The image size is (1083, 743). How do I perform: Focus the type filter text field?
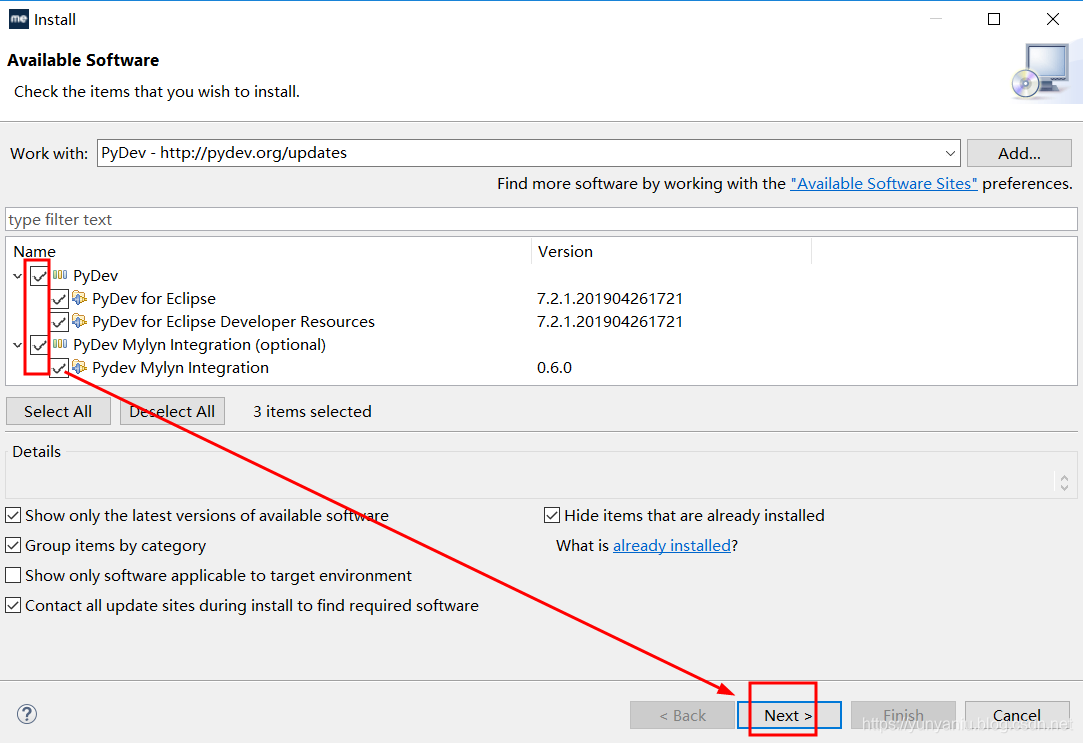click(541, 220)
